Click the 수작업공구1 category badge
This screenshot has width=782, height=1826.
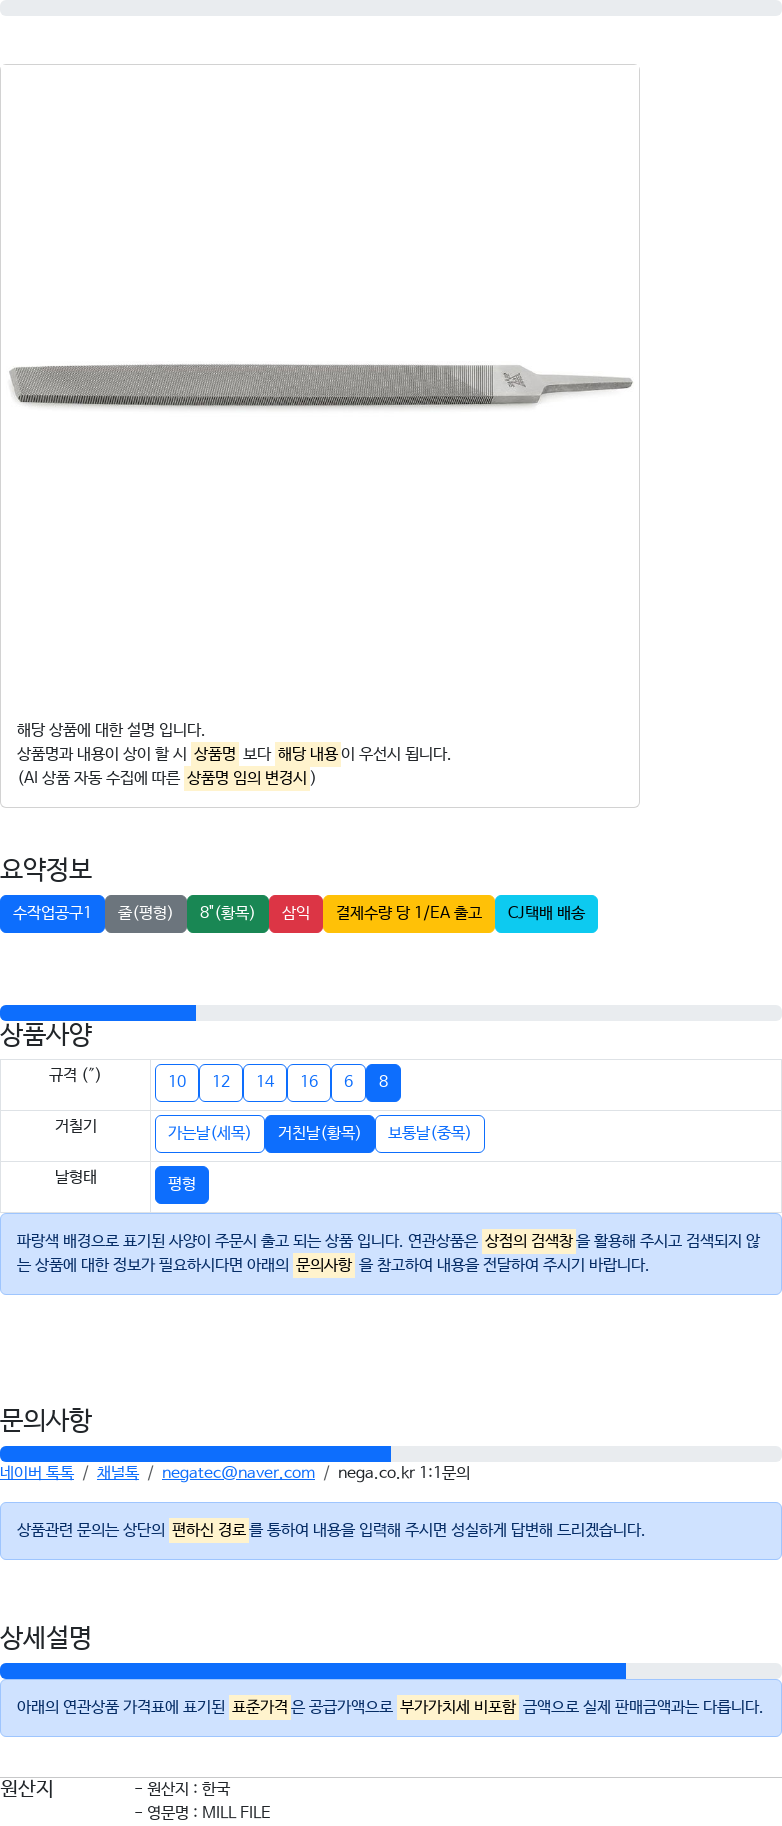coord(52,913)
